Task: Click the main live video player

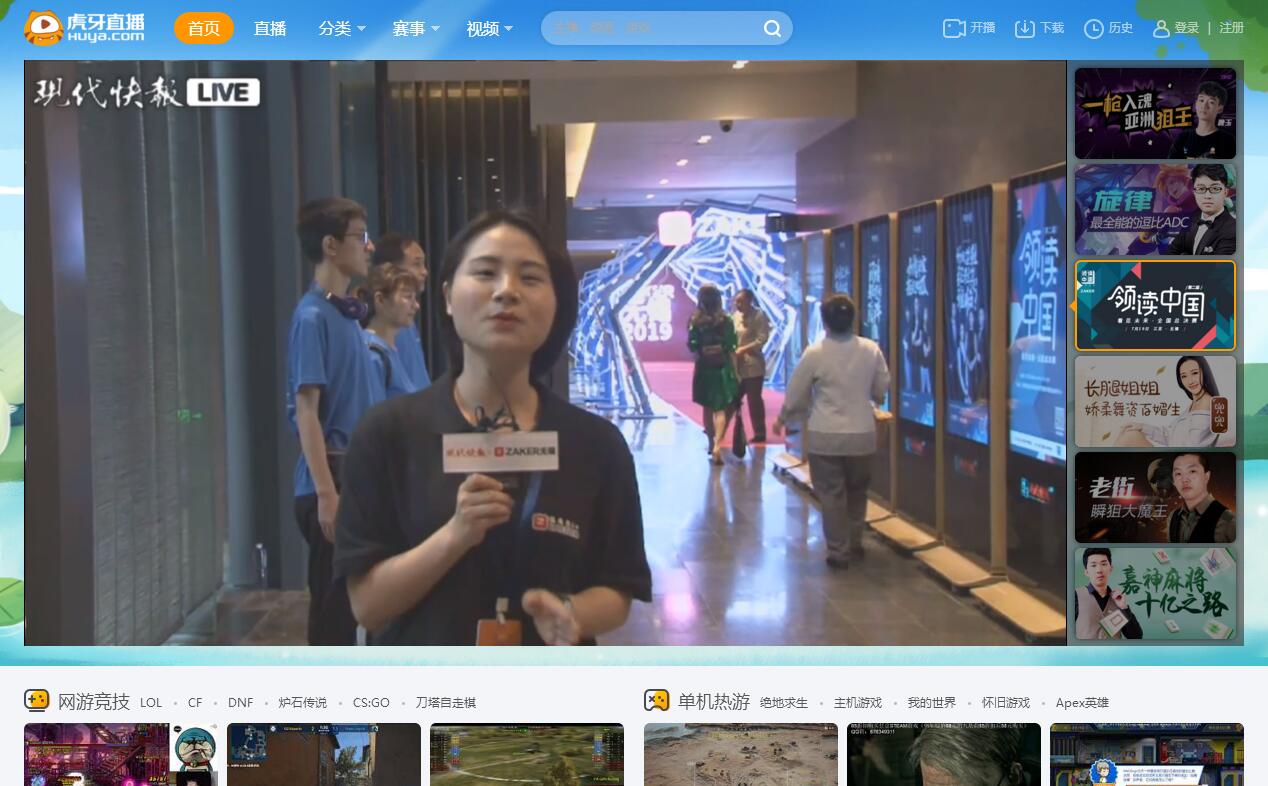Action: coord(545,353)
